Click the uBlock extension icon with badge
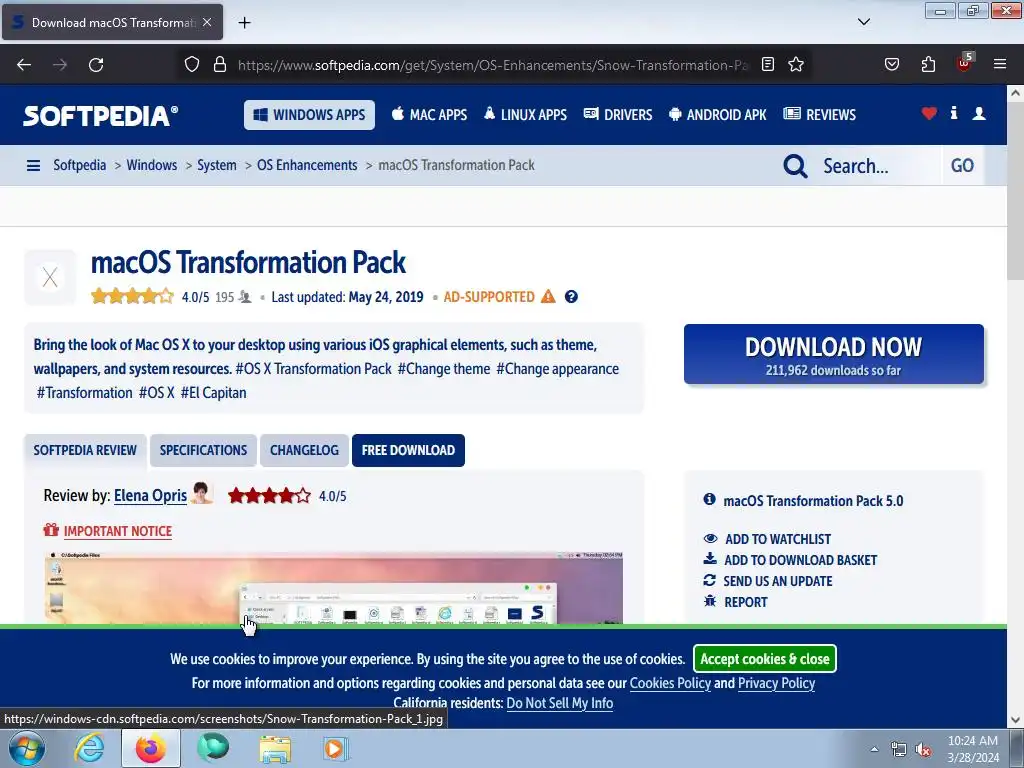 (965, 63)
